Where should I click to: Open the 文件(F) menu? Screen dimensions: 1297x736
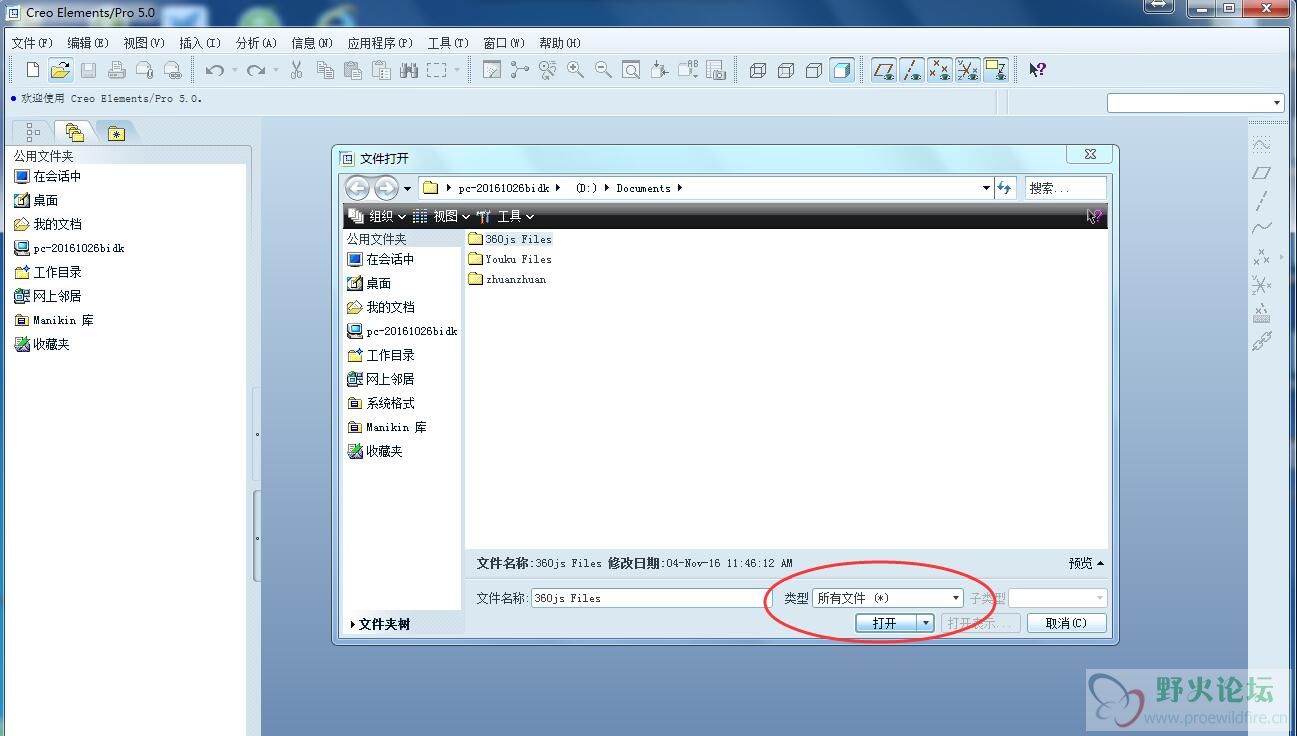tap(32, 43)
